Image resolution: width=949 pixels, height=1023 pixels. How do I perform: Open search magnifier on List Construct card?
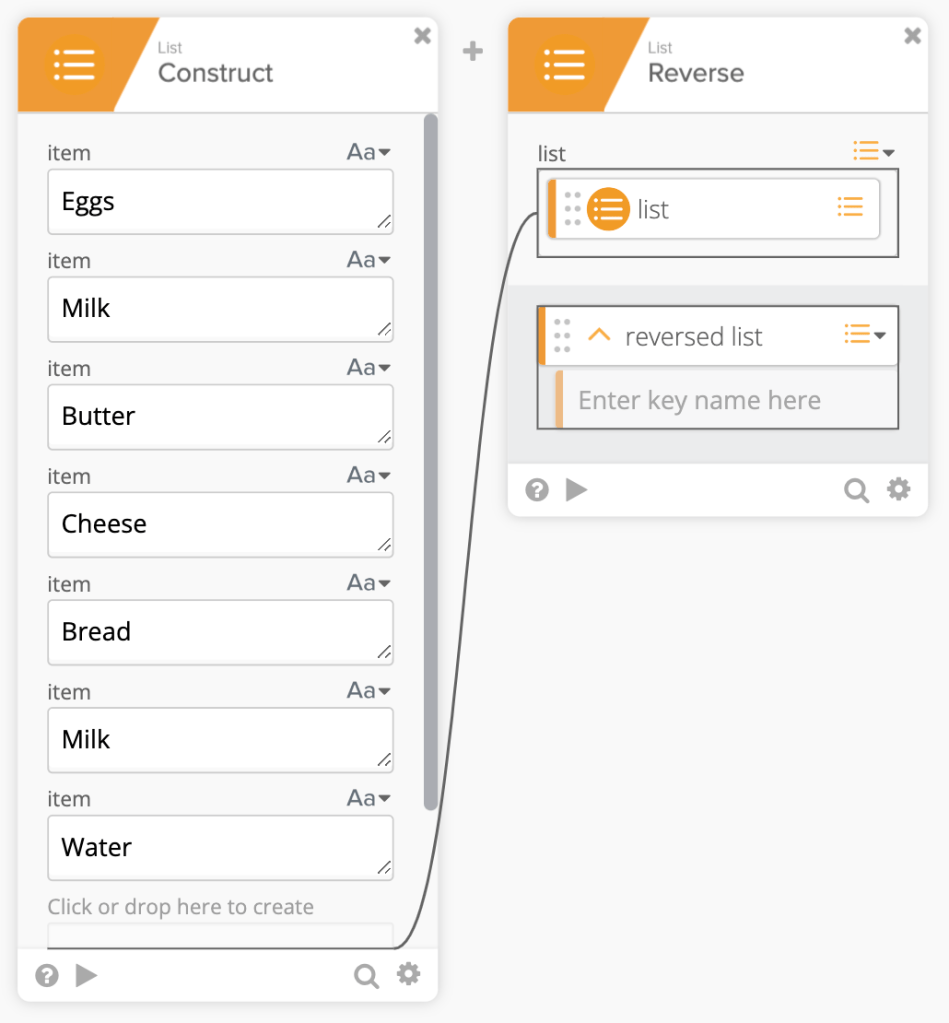click(367, 975)
